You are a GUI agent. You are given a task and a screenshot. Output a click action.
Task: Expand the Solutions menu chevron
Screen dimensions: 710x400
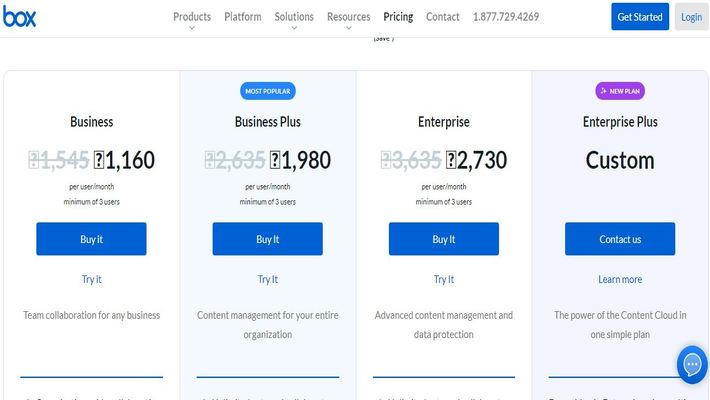(294, 28)
